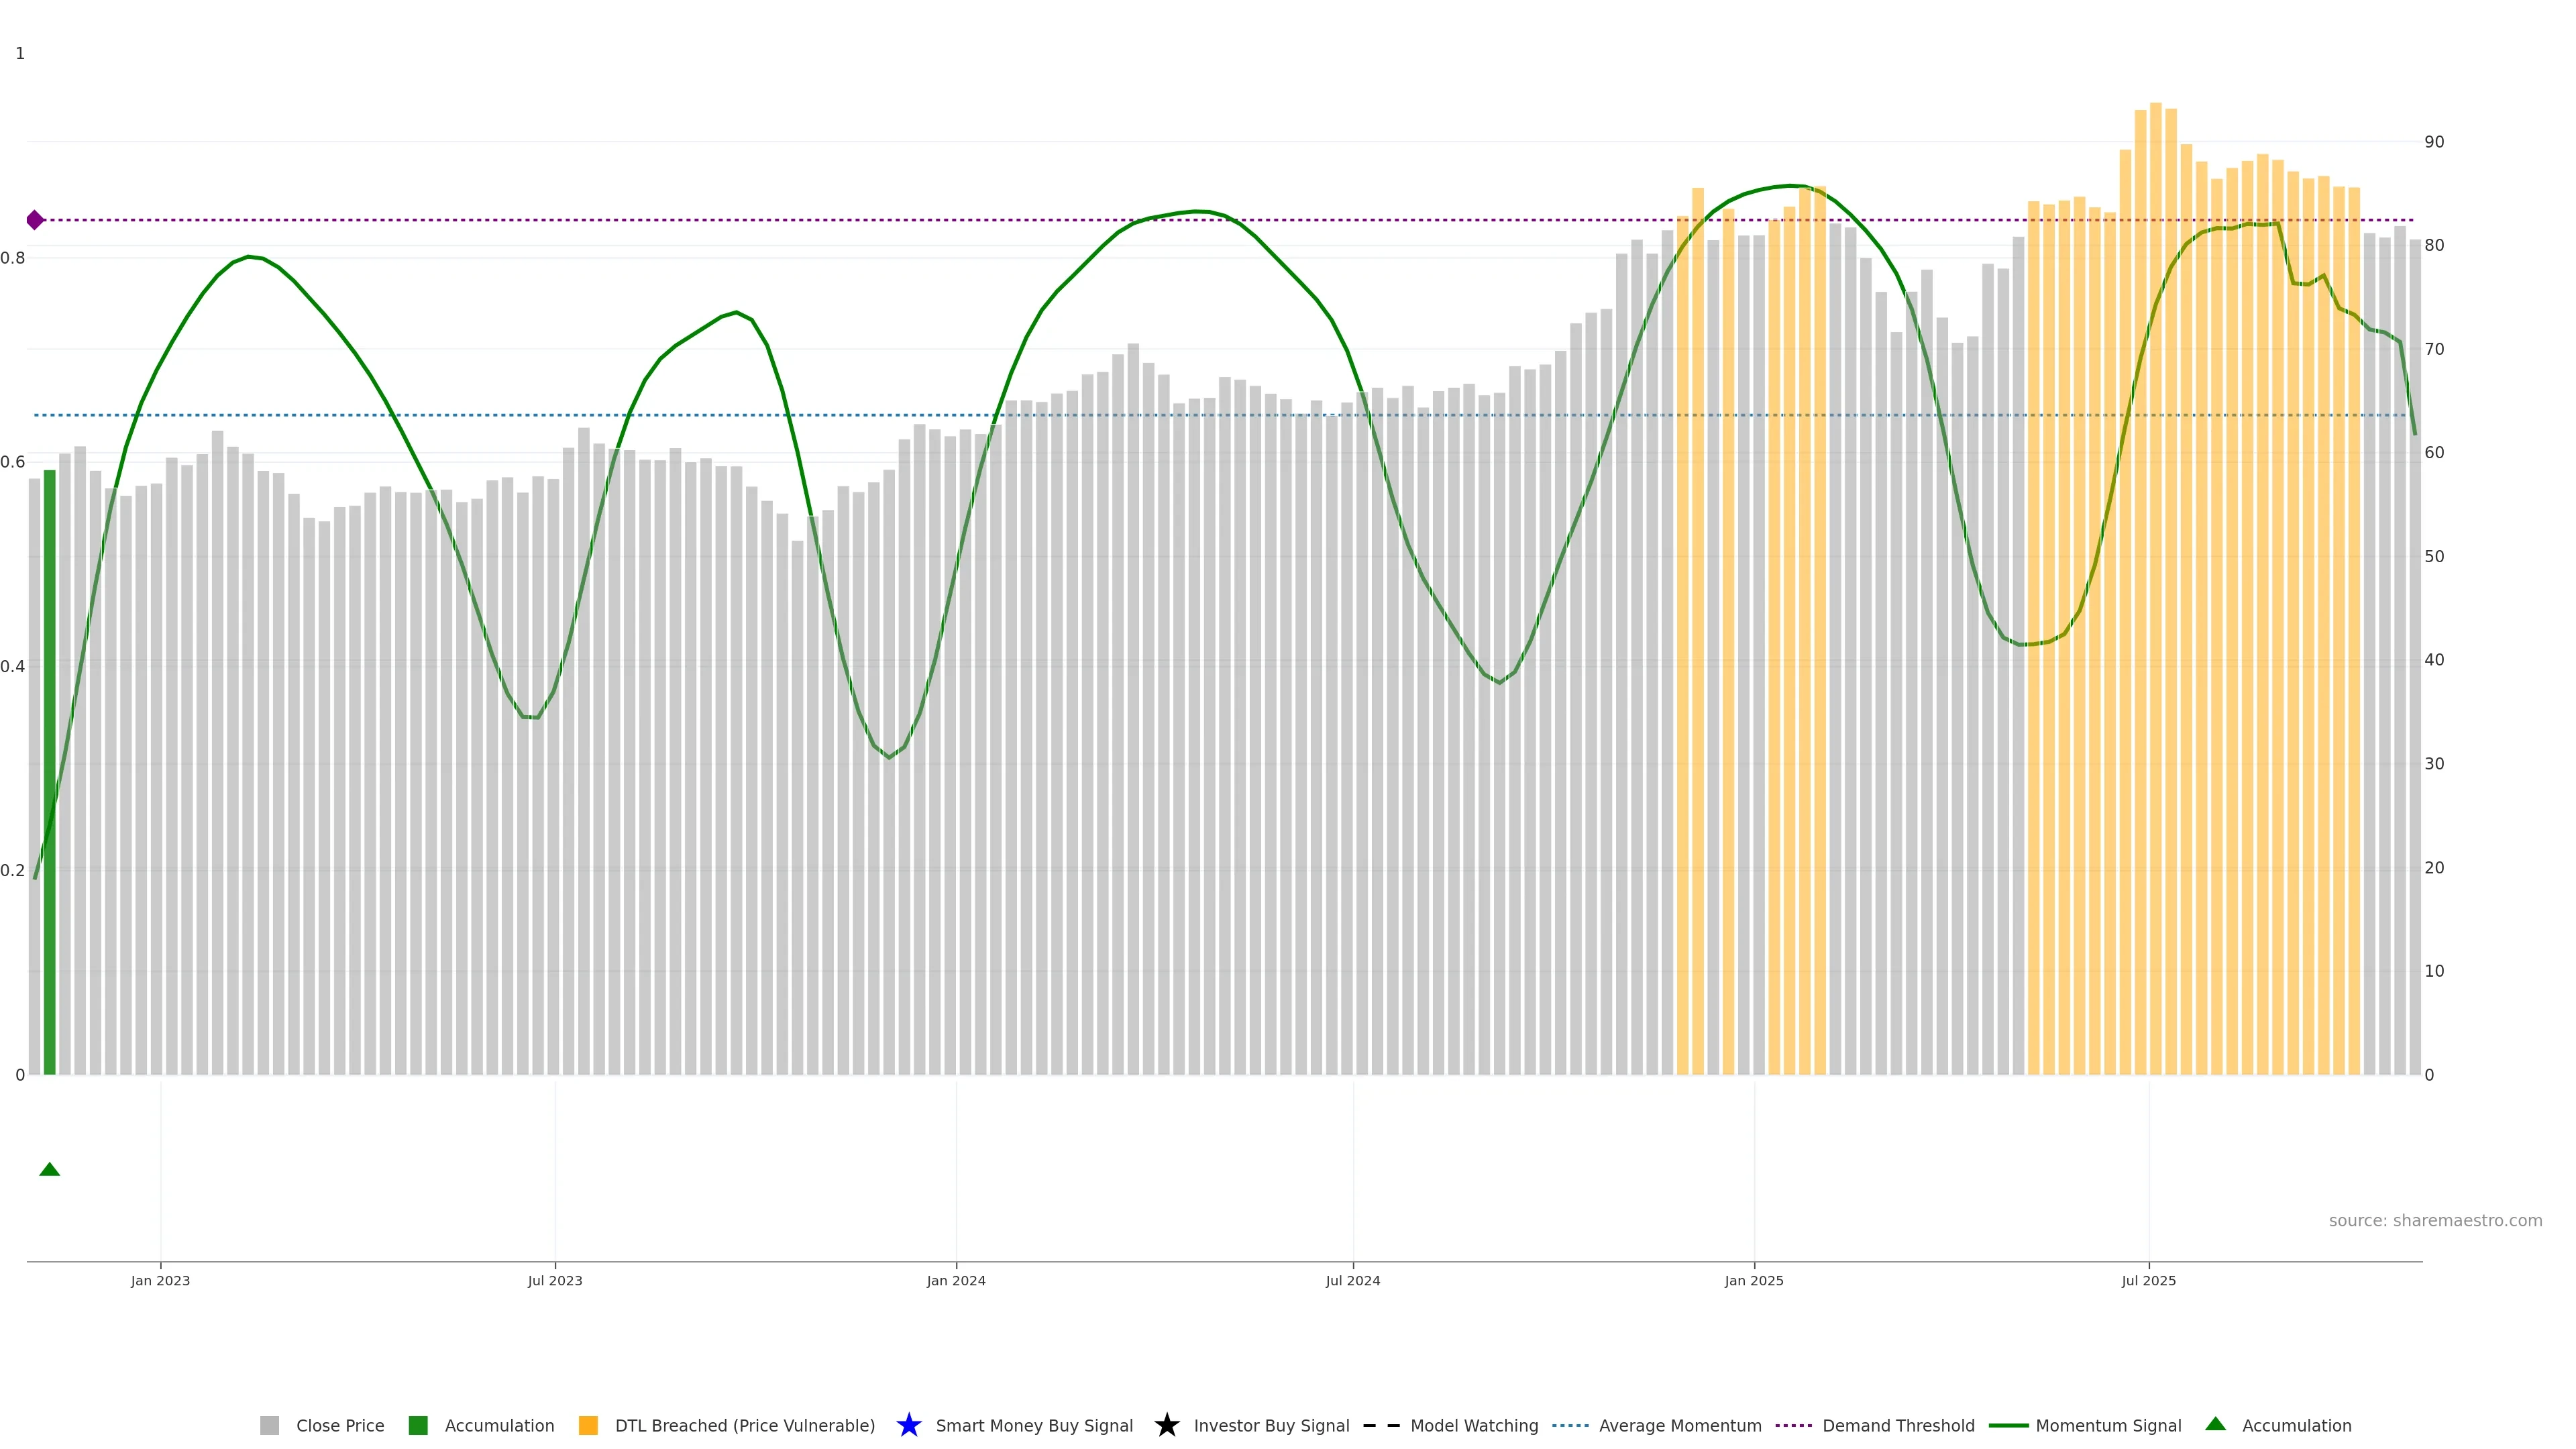Click the black Investor Buy star icon
The image size is (2576, 1449).
coord(1166,1425)
